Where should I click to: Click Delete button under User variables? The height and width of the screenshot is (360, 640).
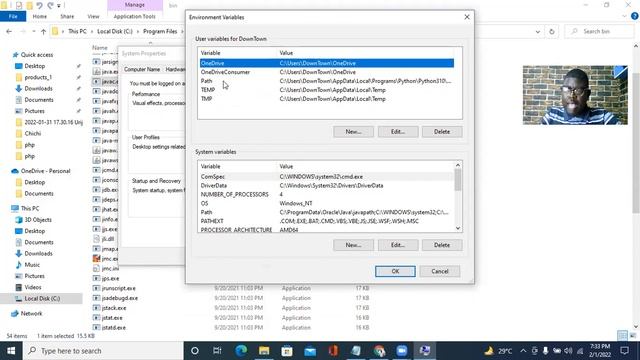coord(442,132)
